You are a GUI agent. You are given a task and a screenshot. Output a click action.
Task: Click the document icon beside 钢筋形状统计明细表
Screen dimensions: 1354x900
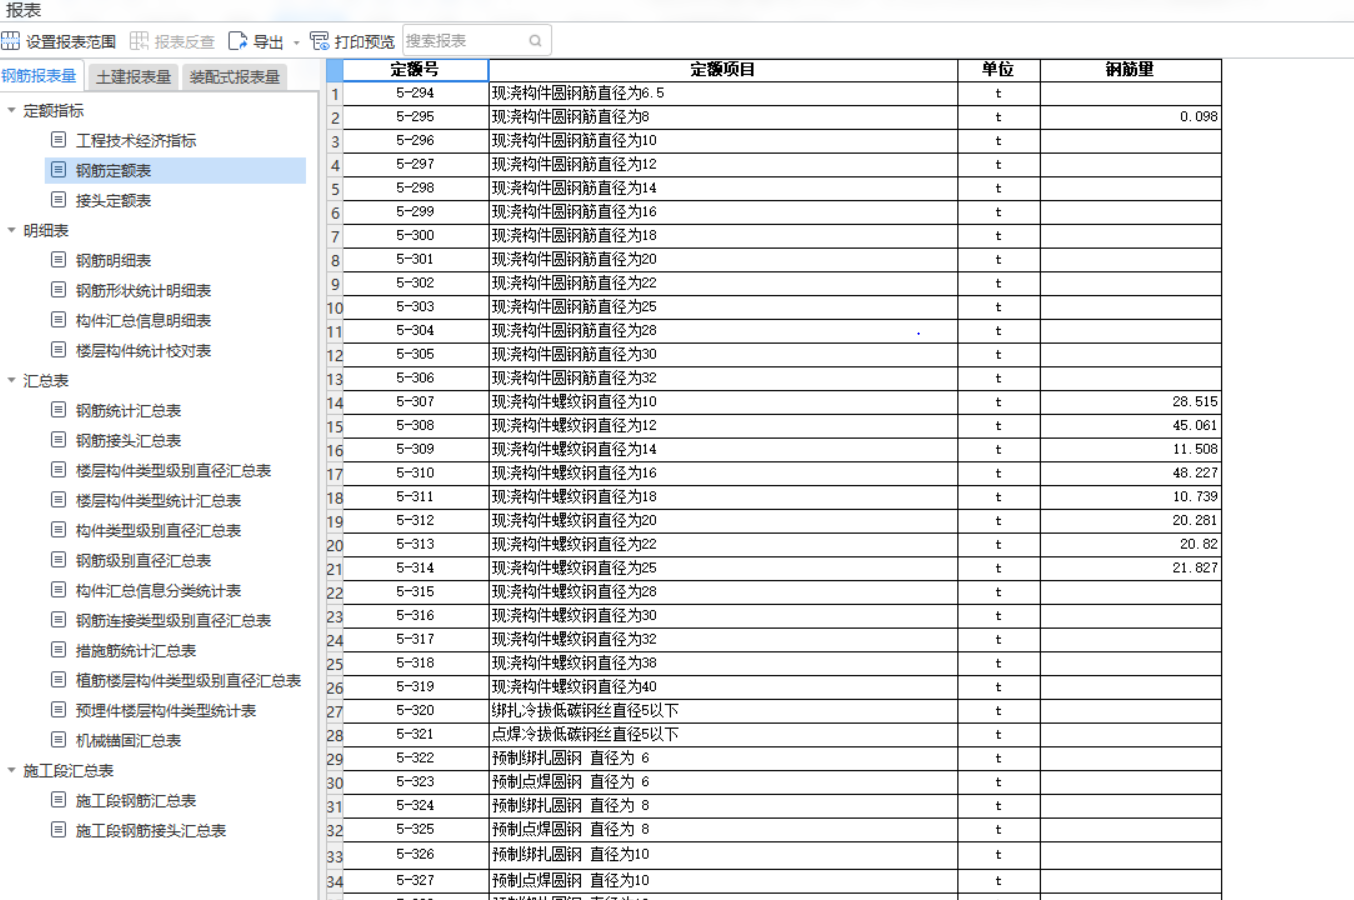pyautogui.click(x=59, y=290)
